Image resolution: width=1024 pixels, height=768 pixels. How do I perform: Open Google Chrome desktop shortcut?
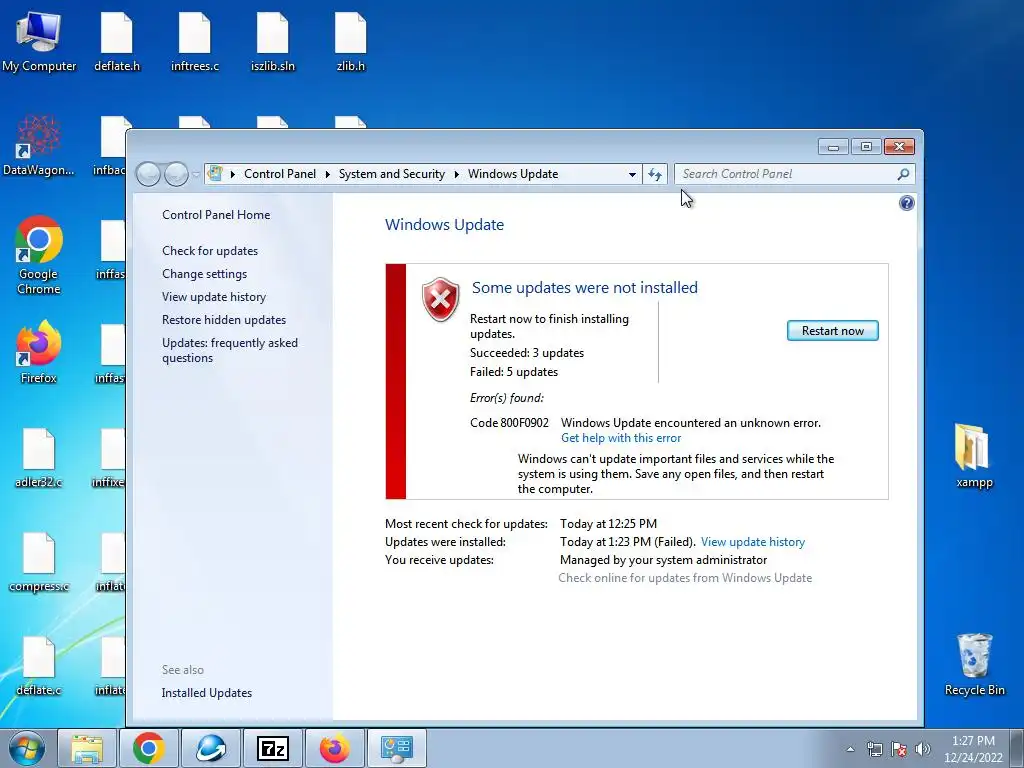coord(39,255)
